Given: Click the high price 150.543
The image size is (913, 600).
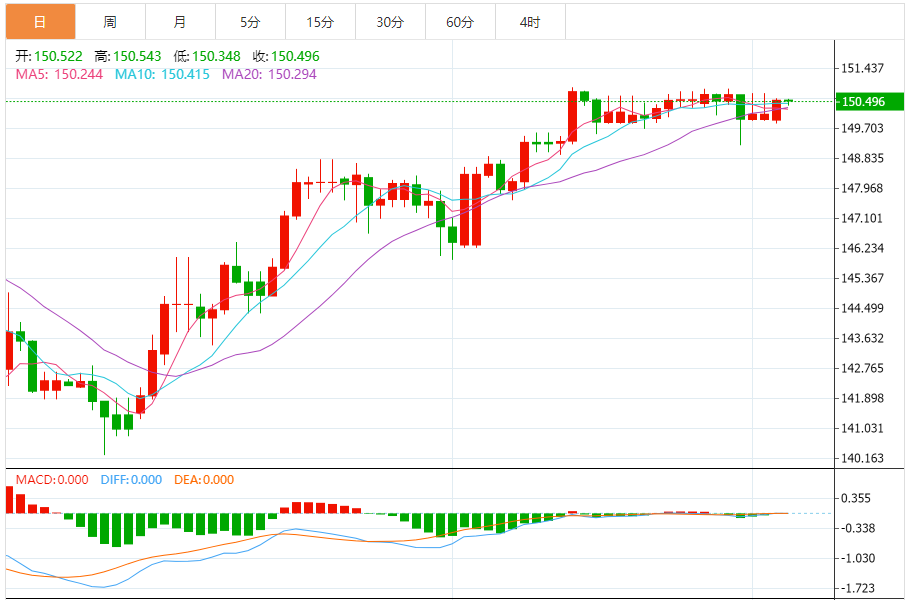Looking at the screenshot, I should (137, 57).
